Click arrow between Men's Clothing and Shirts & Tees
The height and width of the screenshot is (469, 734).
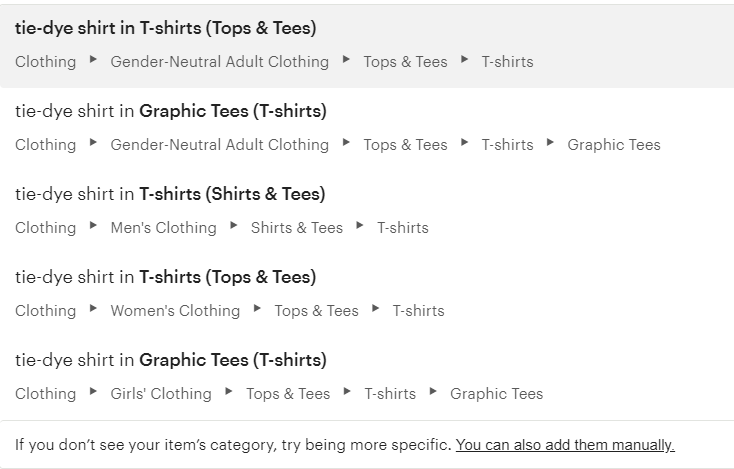coord(234,225)
